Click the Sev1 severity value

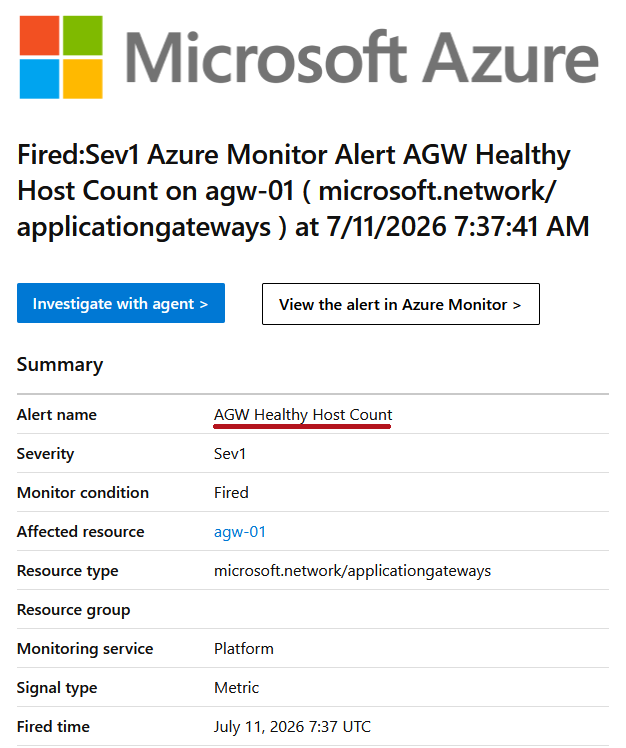230,454
